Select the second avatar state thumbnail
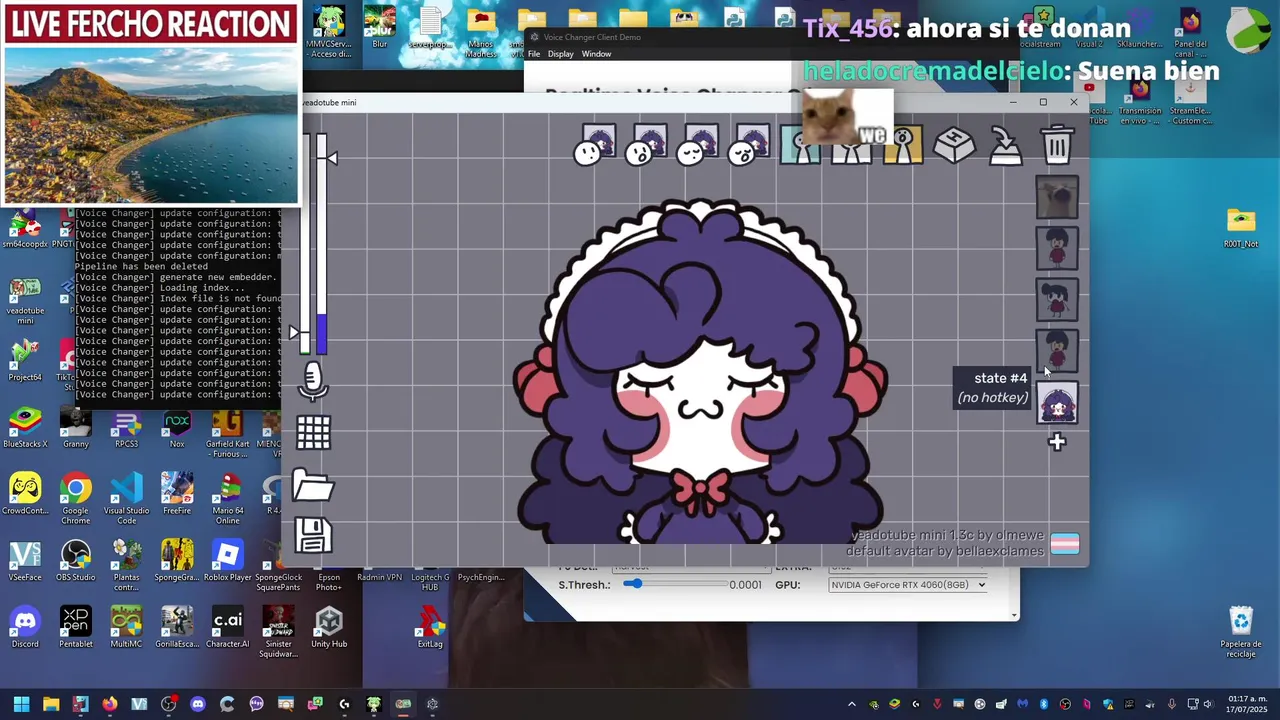The height and width of the screenshot is (720, 1280). point(1057,248)
